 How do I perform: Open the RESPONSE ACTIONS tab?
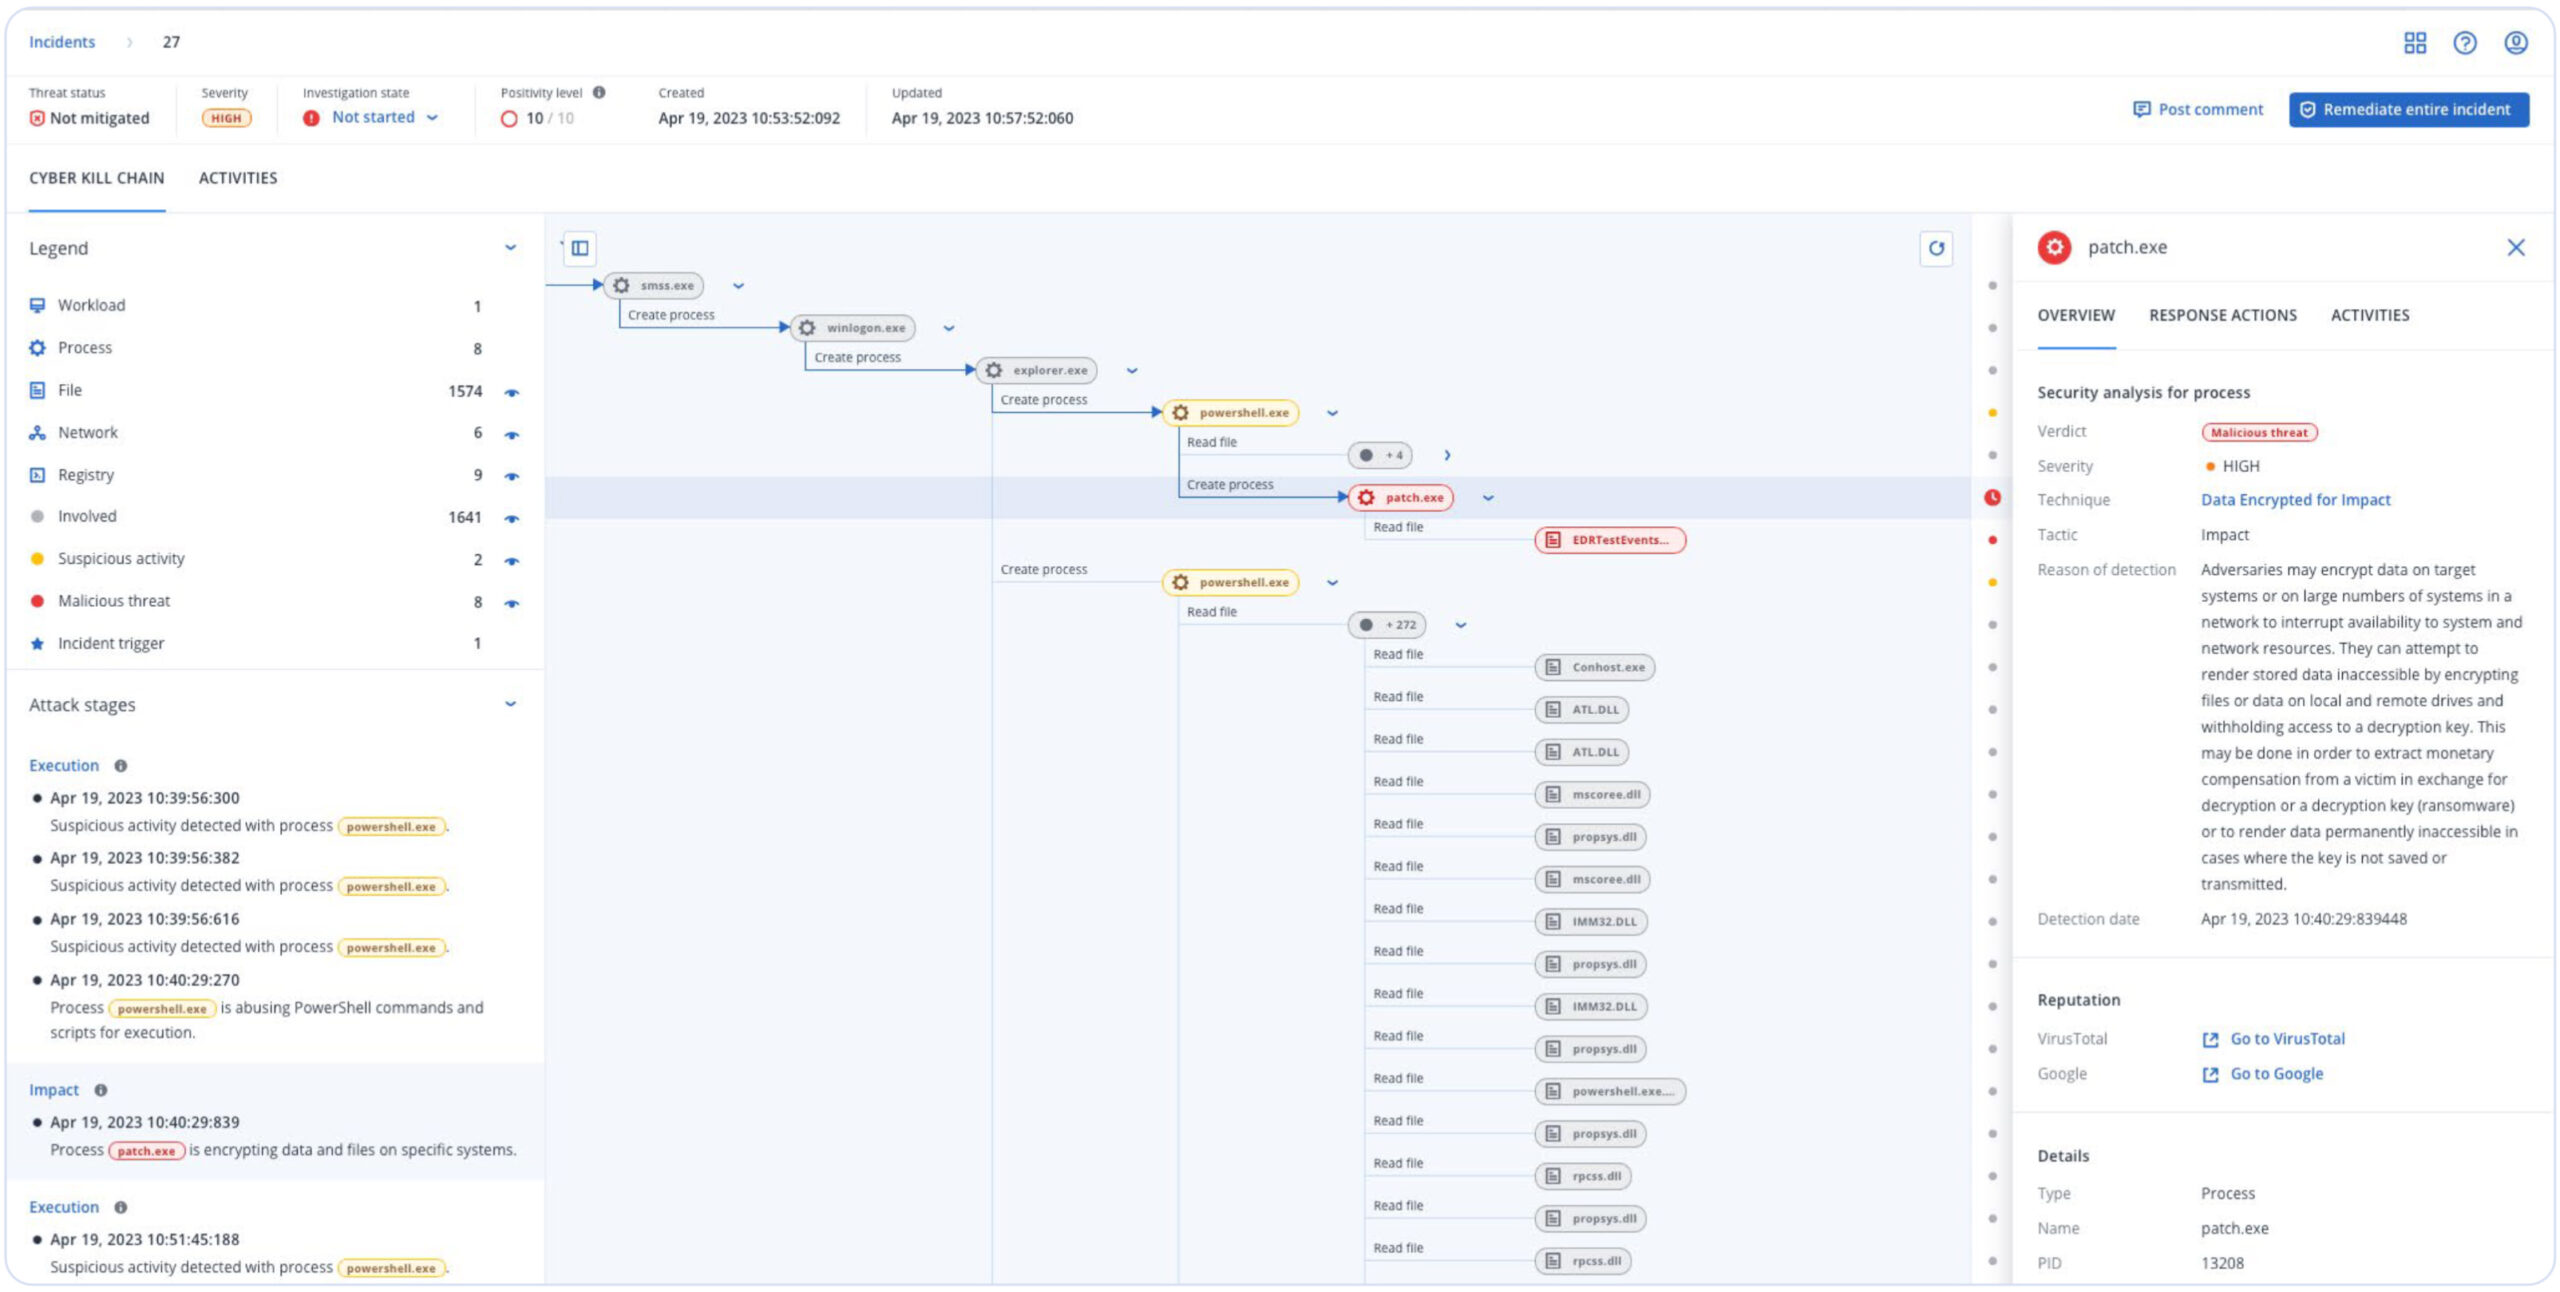tap(2222, 315)
